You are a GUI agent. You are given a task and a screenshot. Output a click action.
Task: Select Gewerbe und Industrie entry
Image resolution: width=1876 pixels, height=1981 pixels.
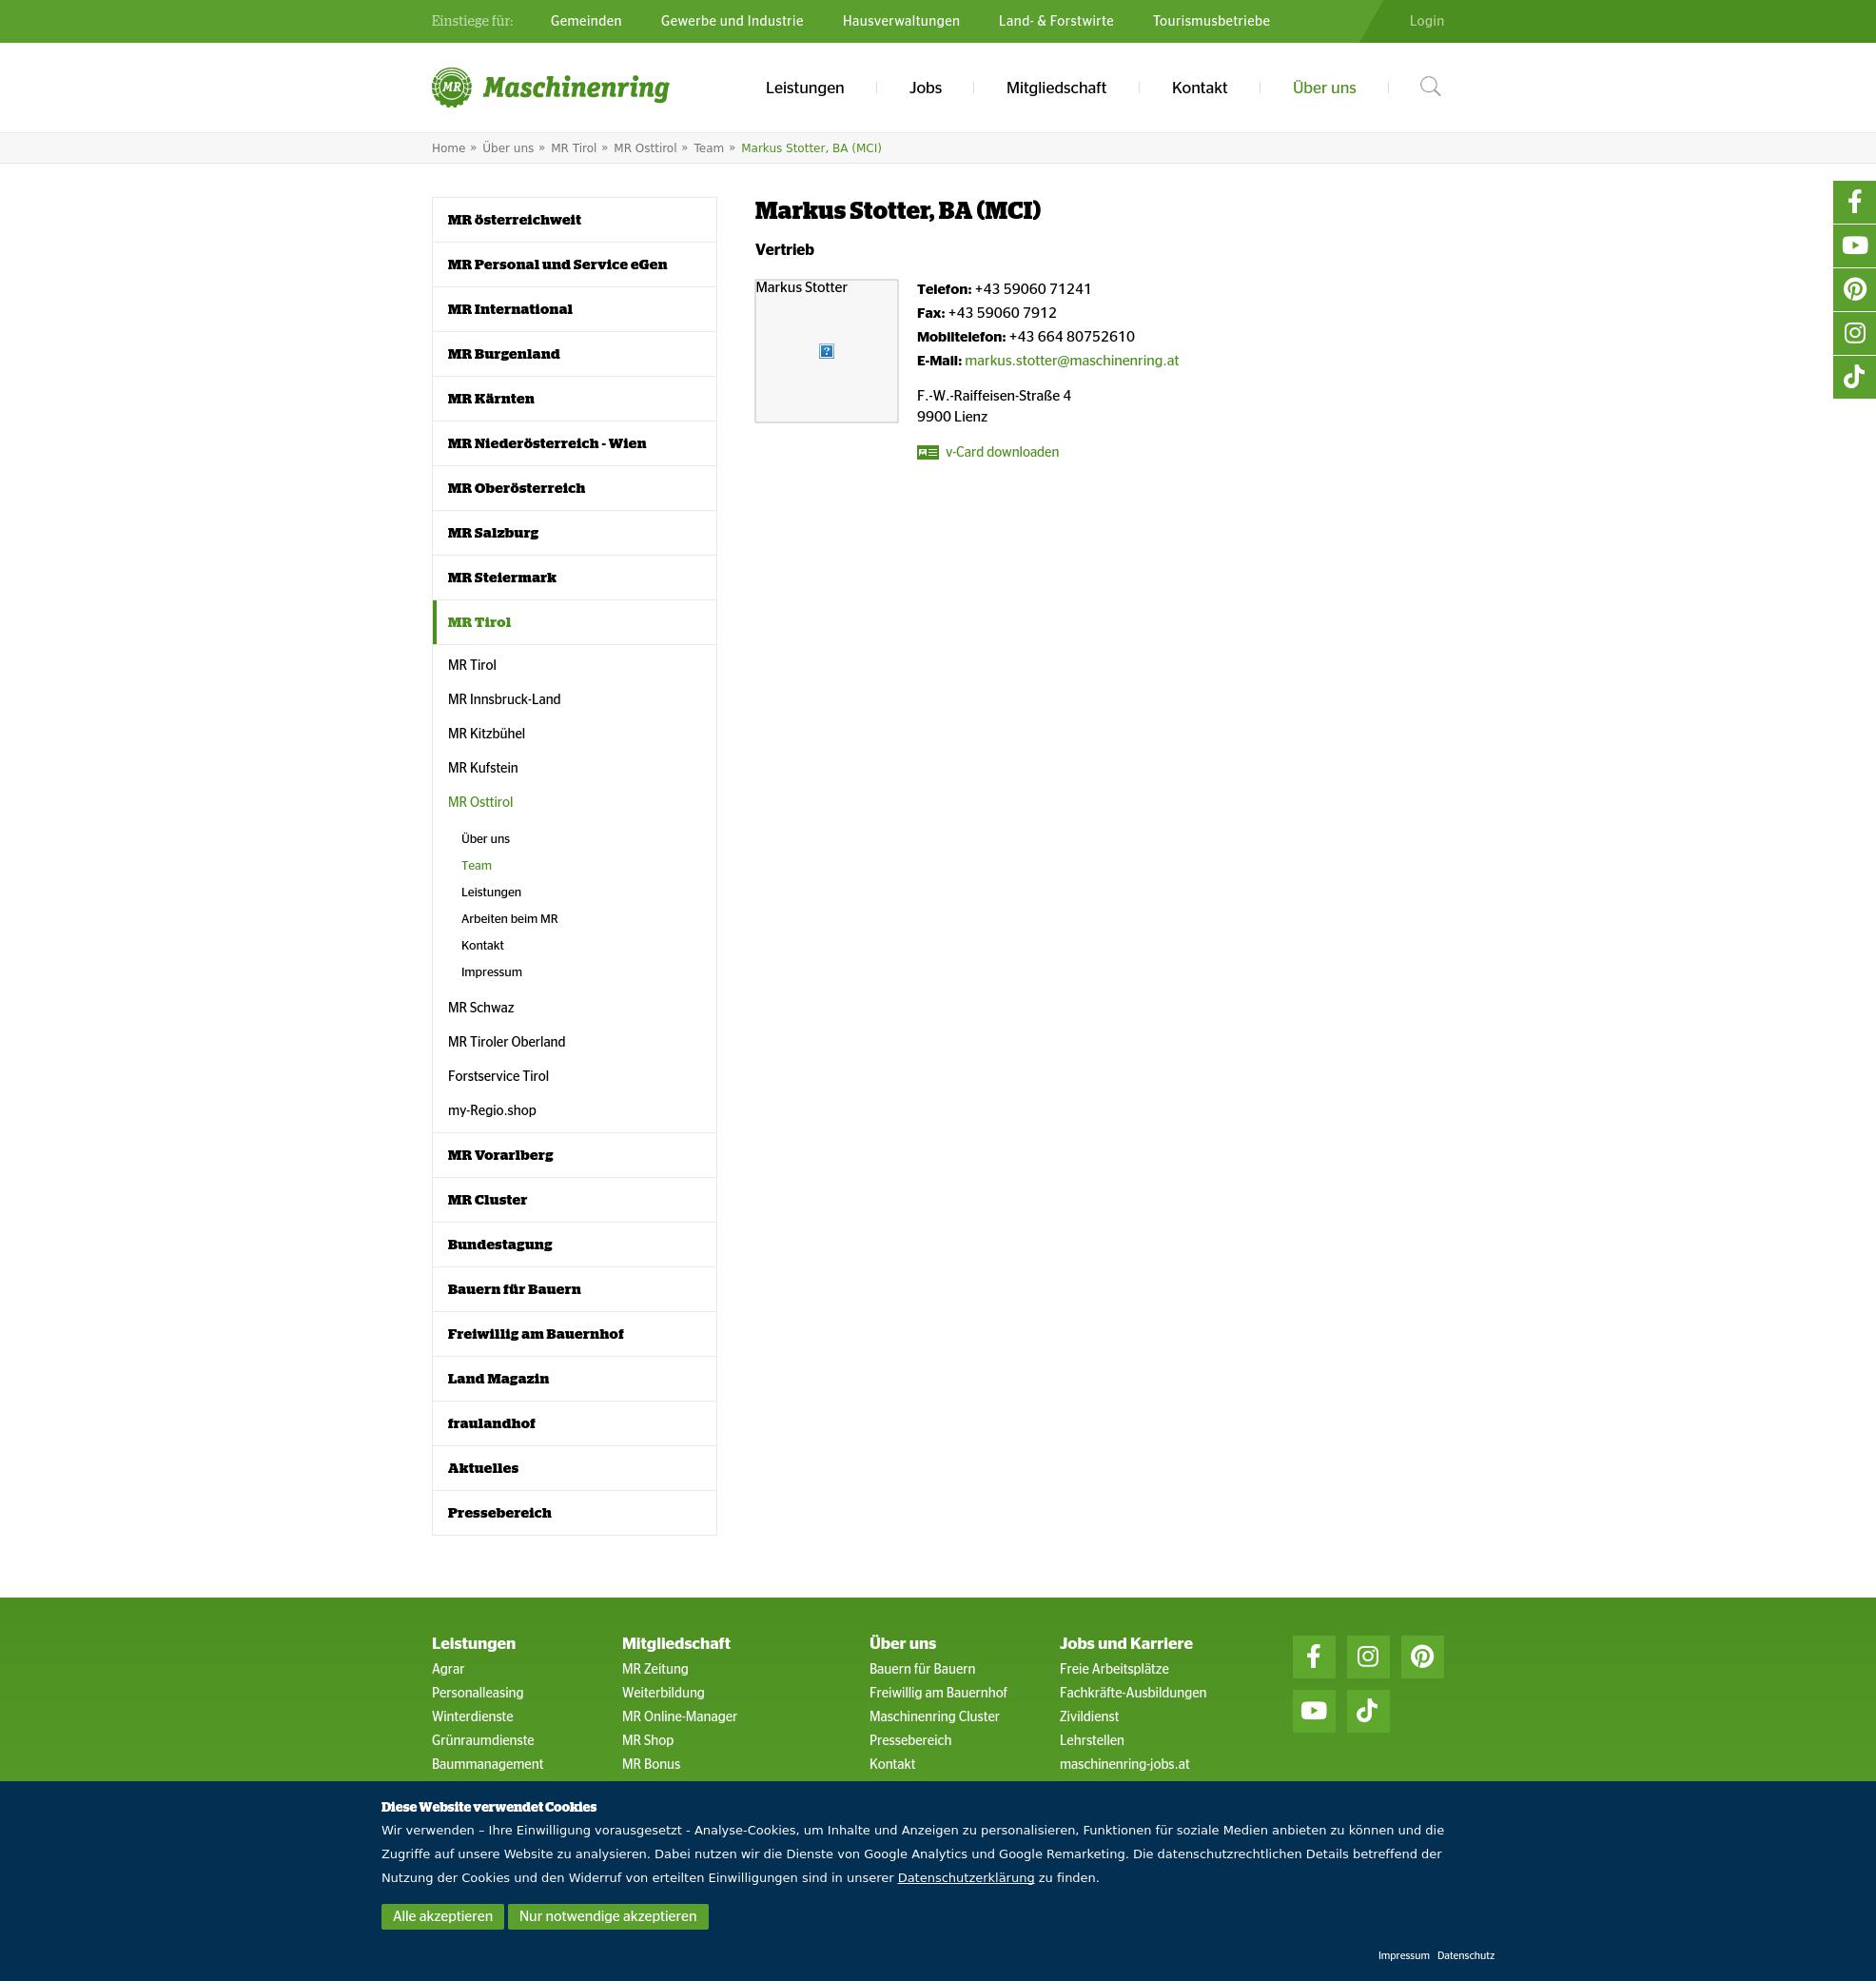[x=732, y=21]
